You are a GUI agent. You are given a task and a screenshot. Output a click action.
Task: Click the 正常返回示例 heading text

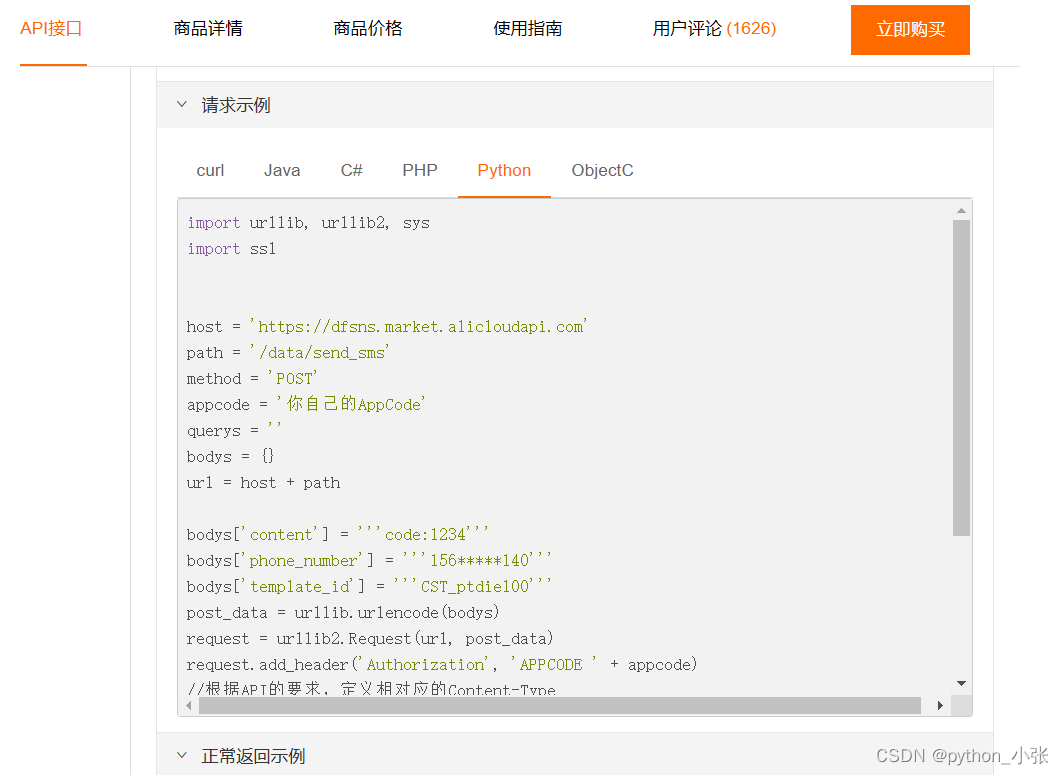(253, 756)
